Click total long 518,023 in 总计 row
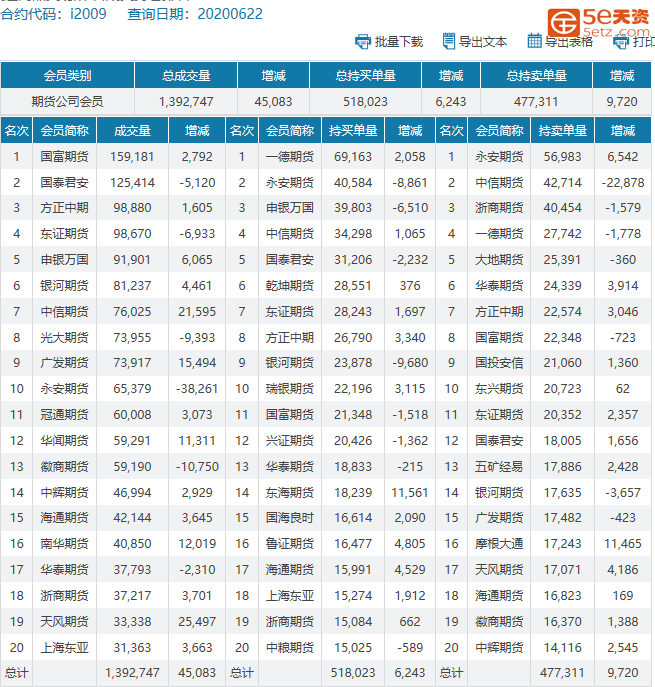Image resolution: width=655 pixels, height=687 pixels. point(353,673)
